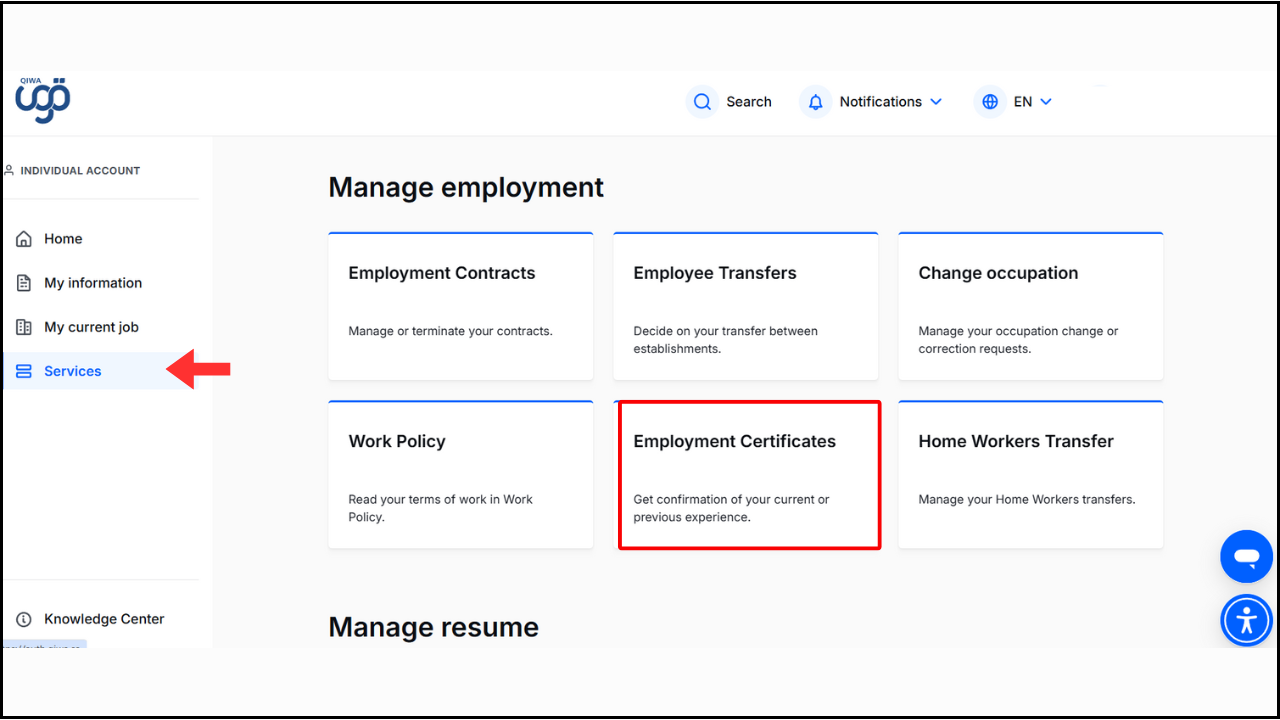The width and height of the screenshot is (1280, 720).
Task: Click the language globe icon
Action: pos(990,102)
